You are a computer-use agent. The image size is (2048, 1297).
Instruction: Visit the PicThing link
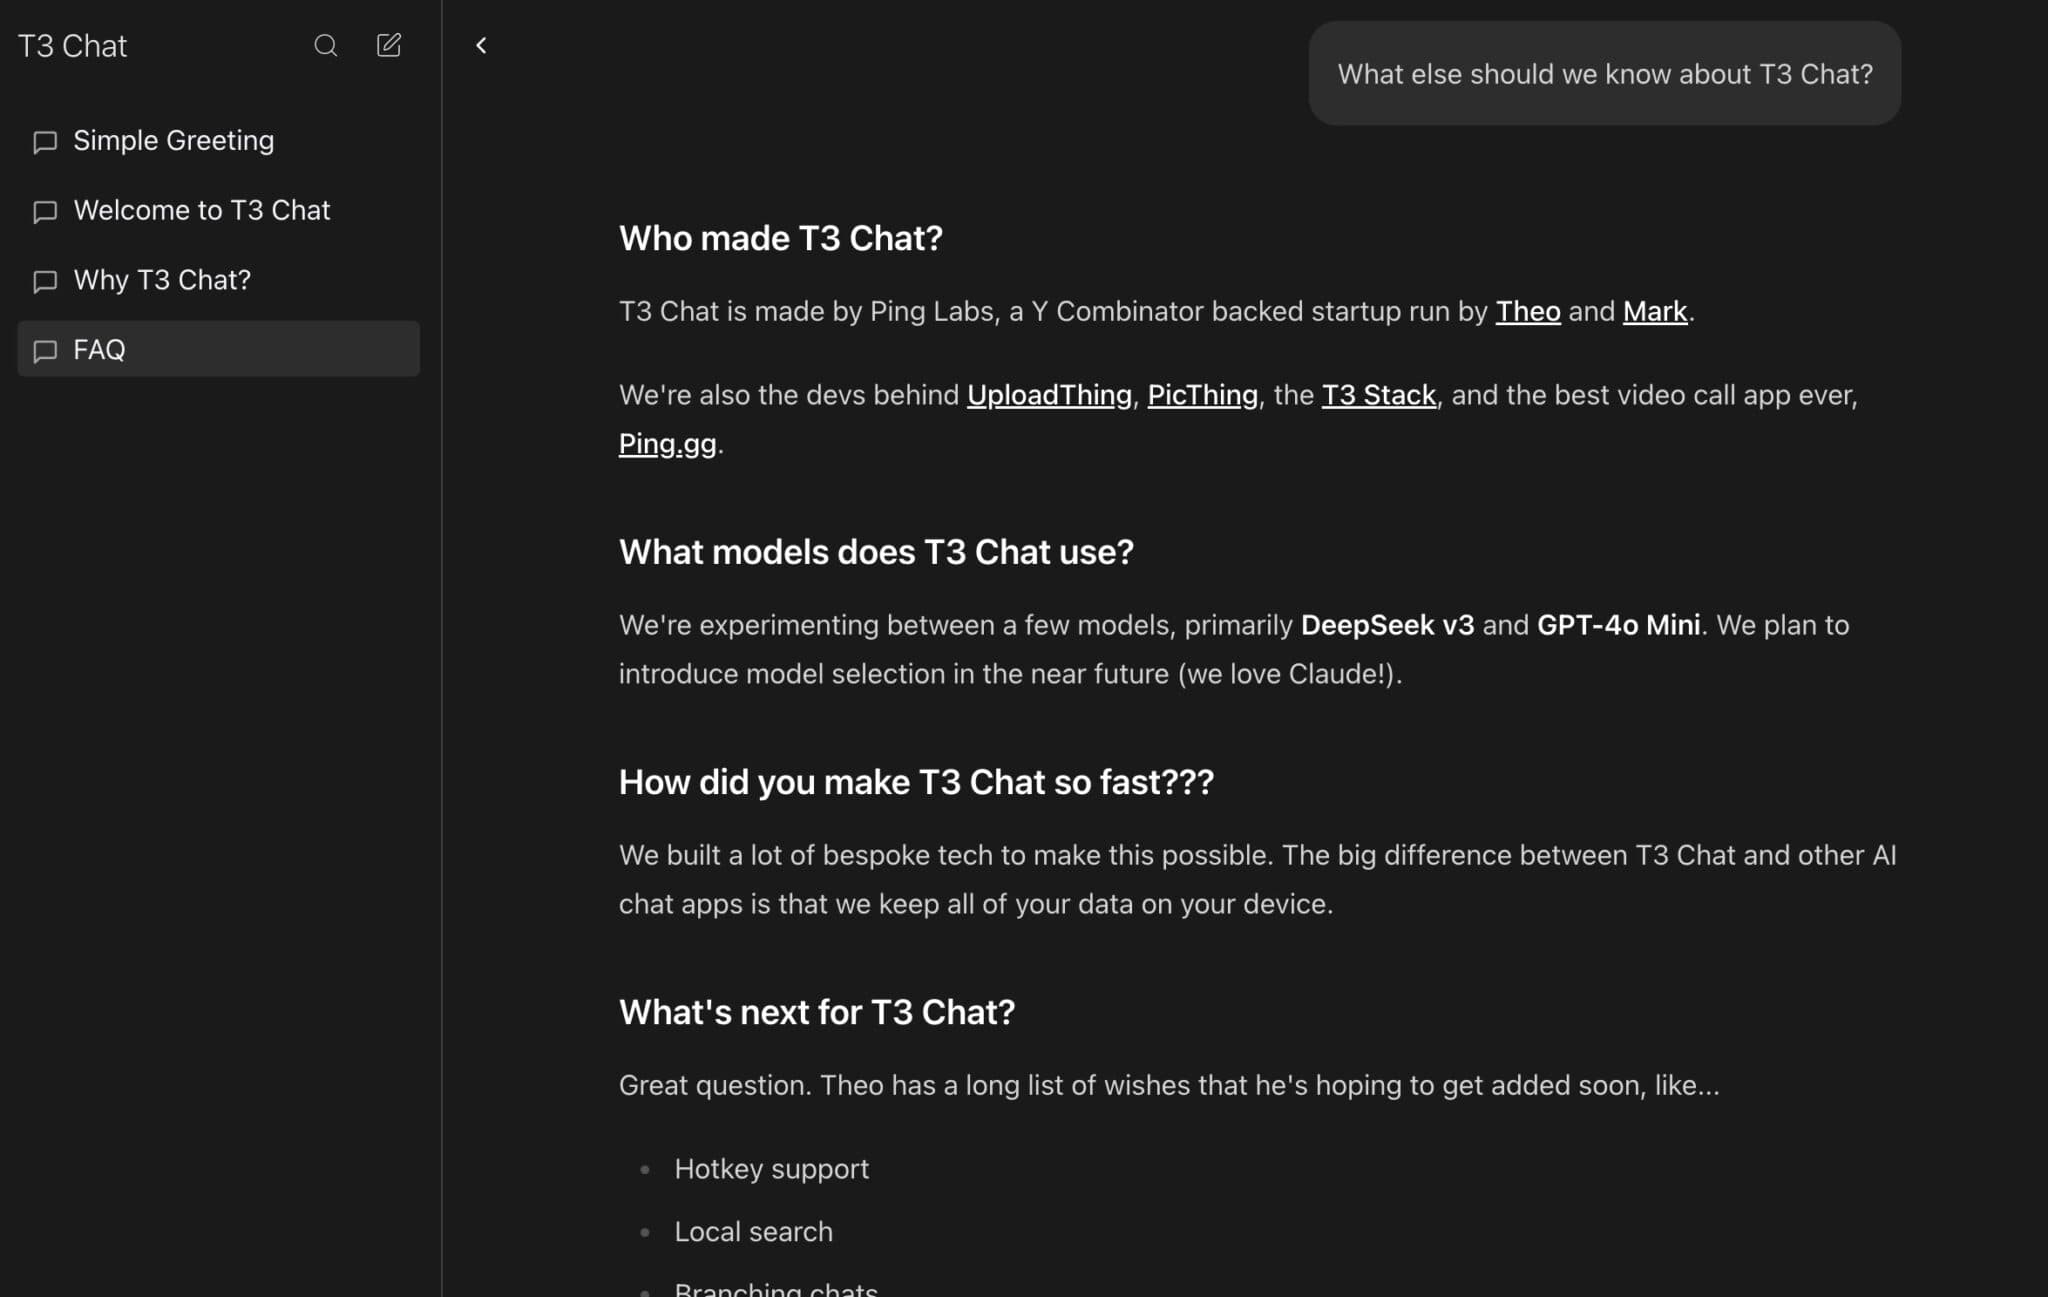(1202, 394)
